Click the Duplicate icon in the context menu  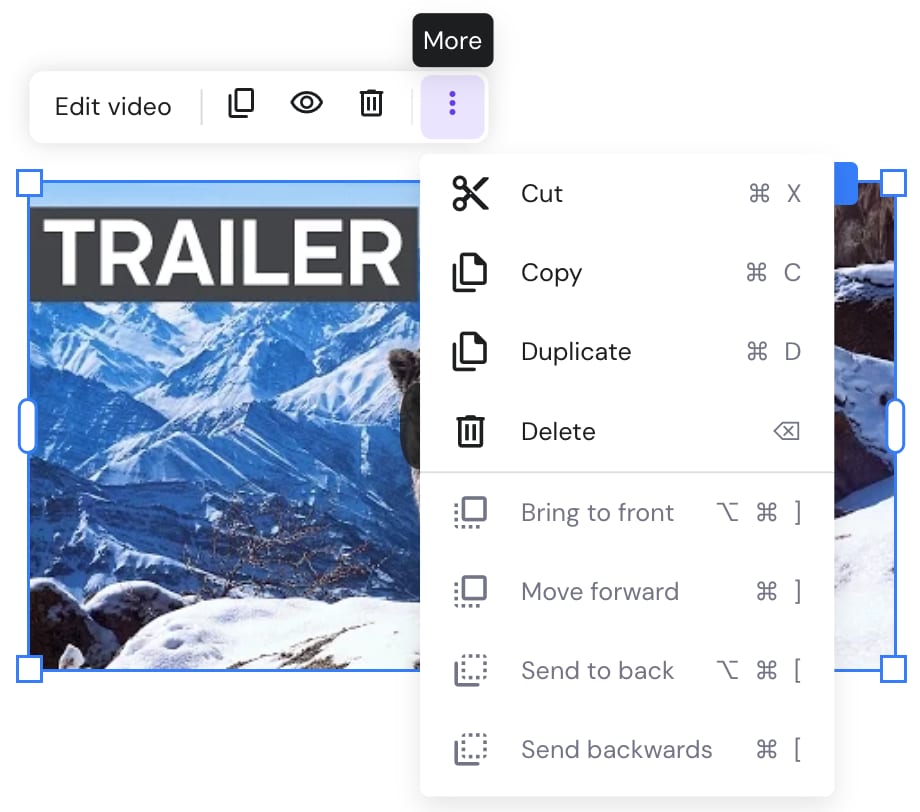471,352
